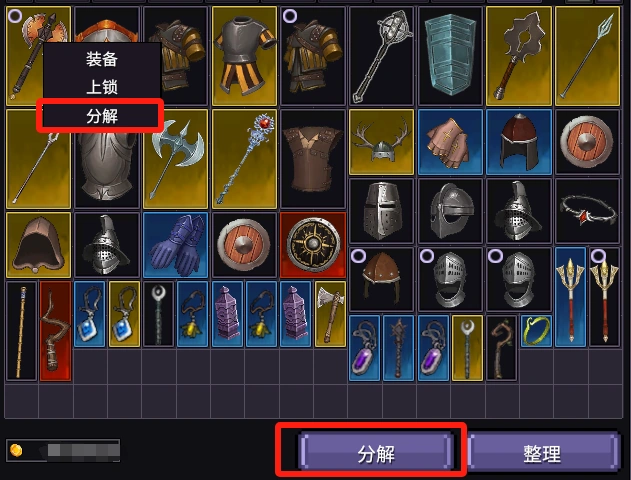Select the brown leather vest armor

313,159
